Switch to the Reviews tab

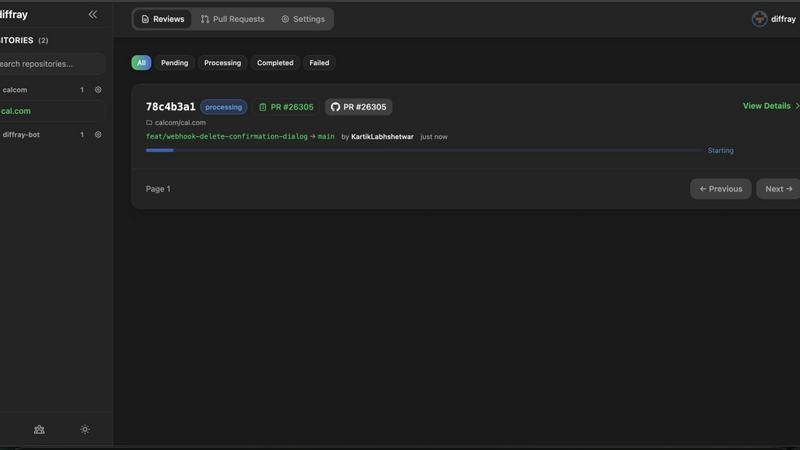click(162, 19)
